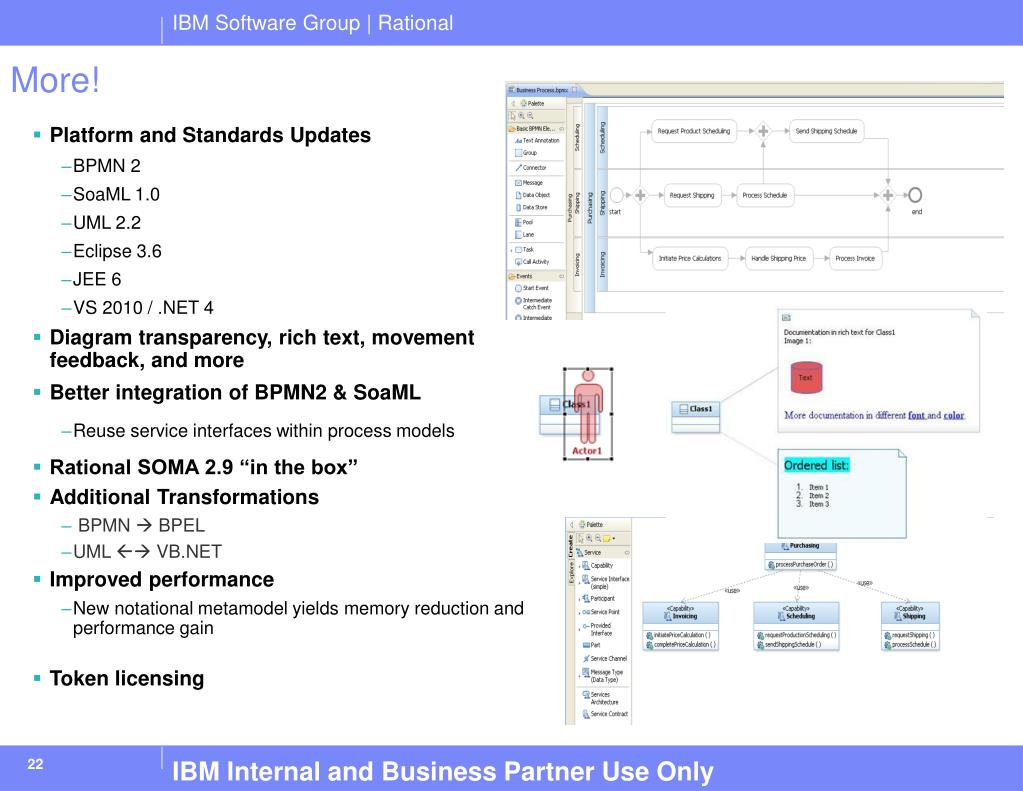Screen dimensions: 1023x791
Task: Click the Send Shipping Schedule task
Action: (x=827, y=131)
